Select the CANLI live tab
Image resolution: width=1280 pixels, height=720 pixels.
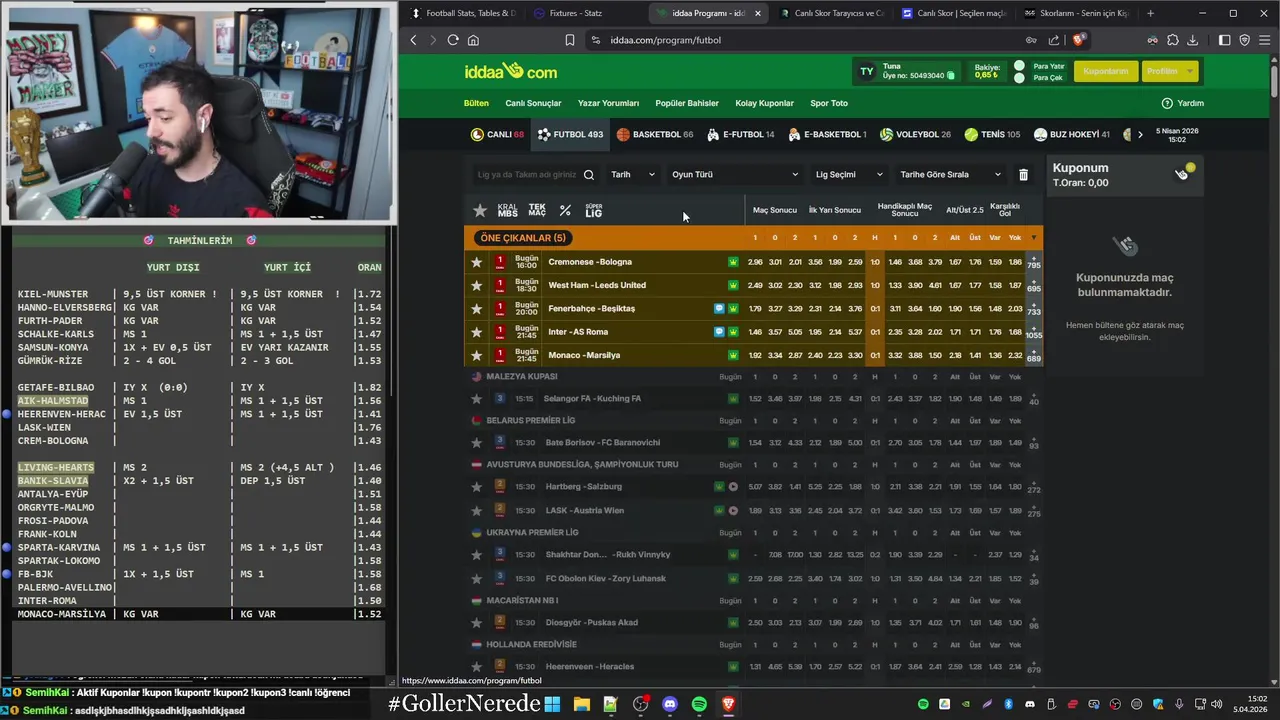497,134
